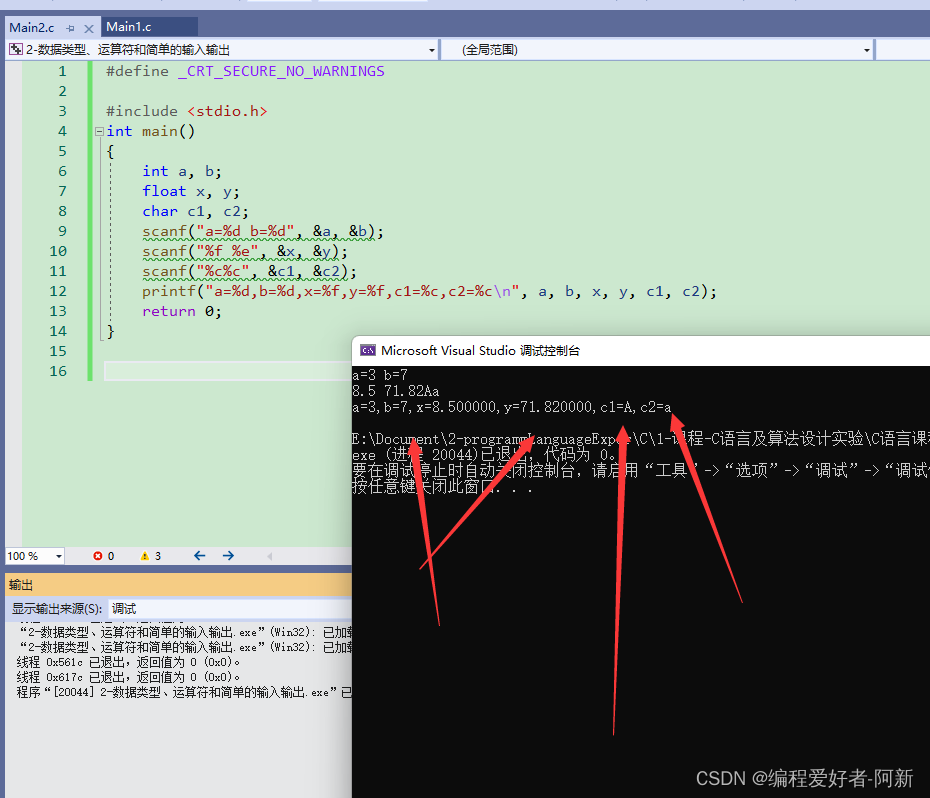The image size is (930, 798).
Task: Click the 'return 0;' statement
Action: click(x=181, y=311)
